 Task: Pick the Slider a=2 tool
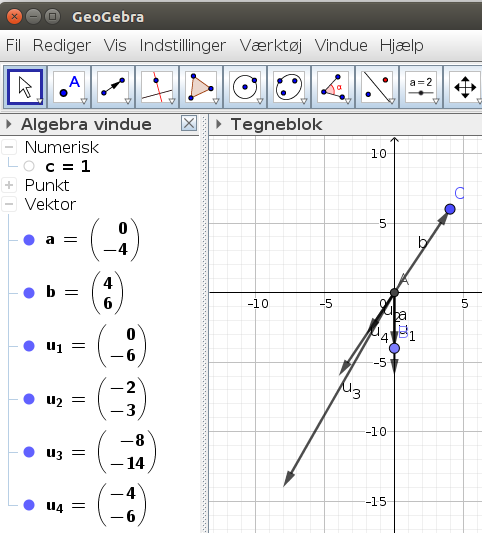tap(421, 87)
